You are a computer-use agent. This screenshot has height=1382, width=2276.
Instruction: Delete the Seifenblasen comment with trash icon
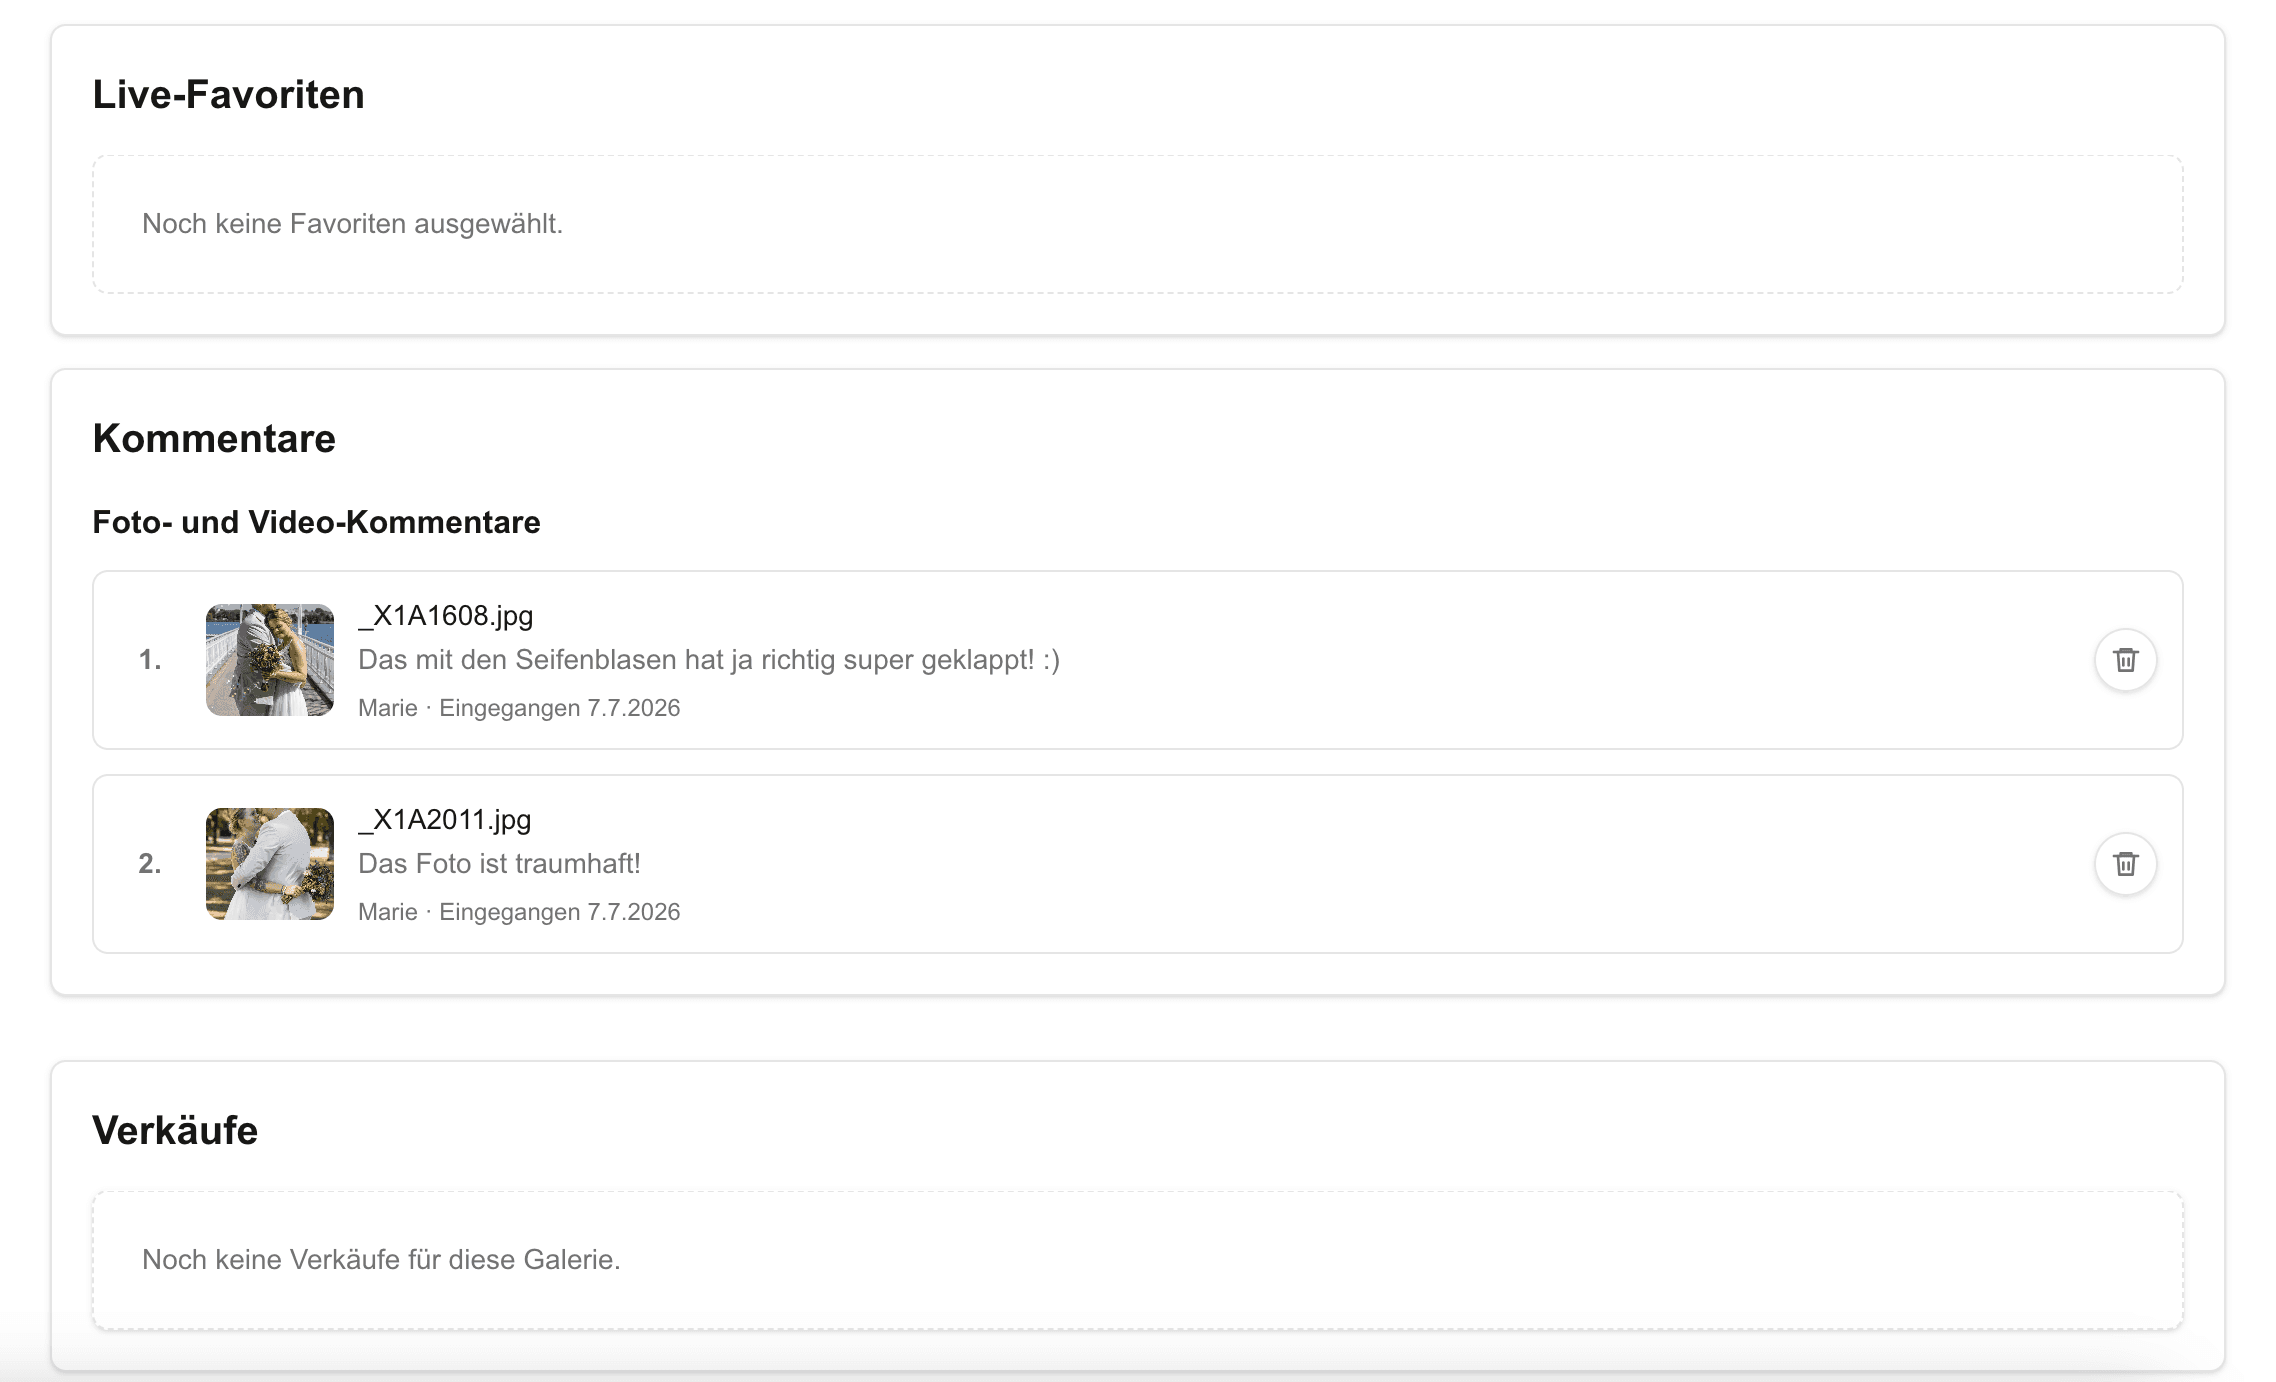click(2125, 660)
